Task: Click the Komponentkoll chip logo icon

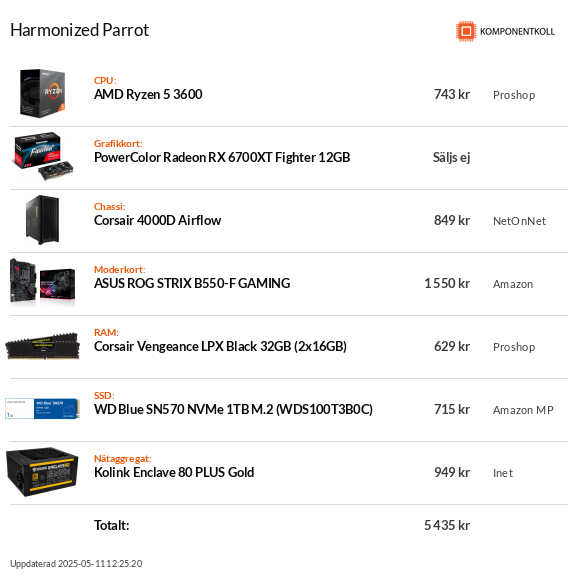Action: [466, 31]
